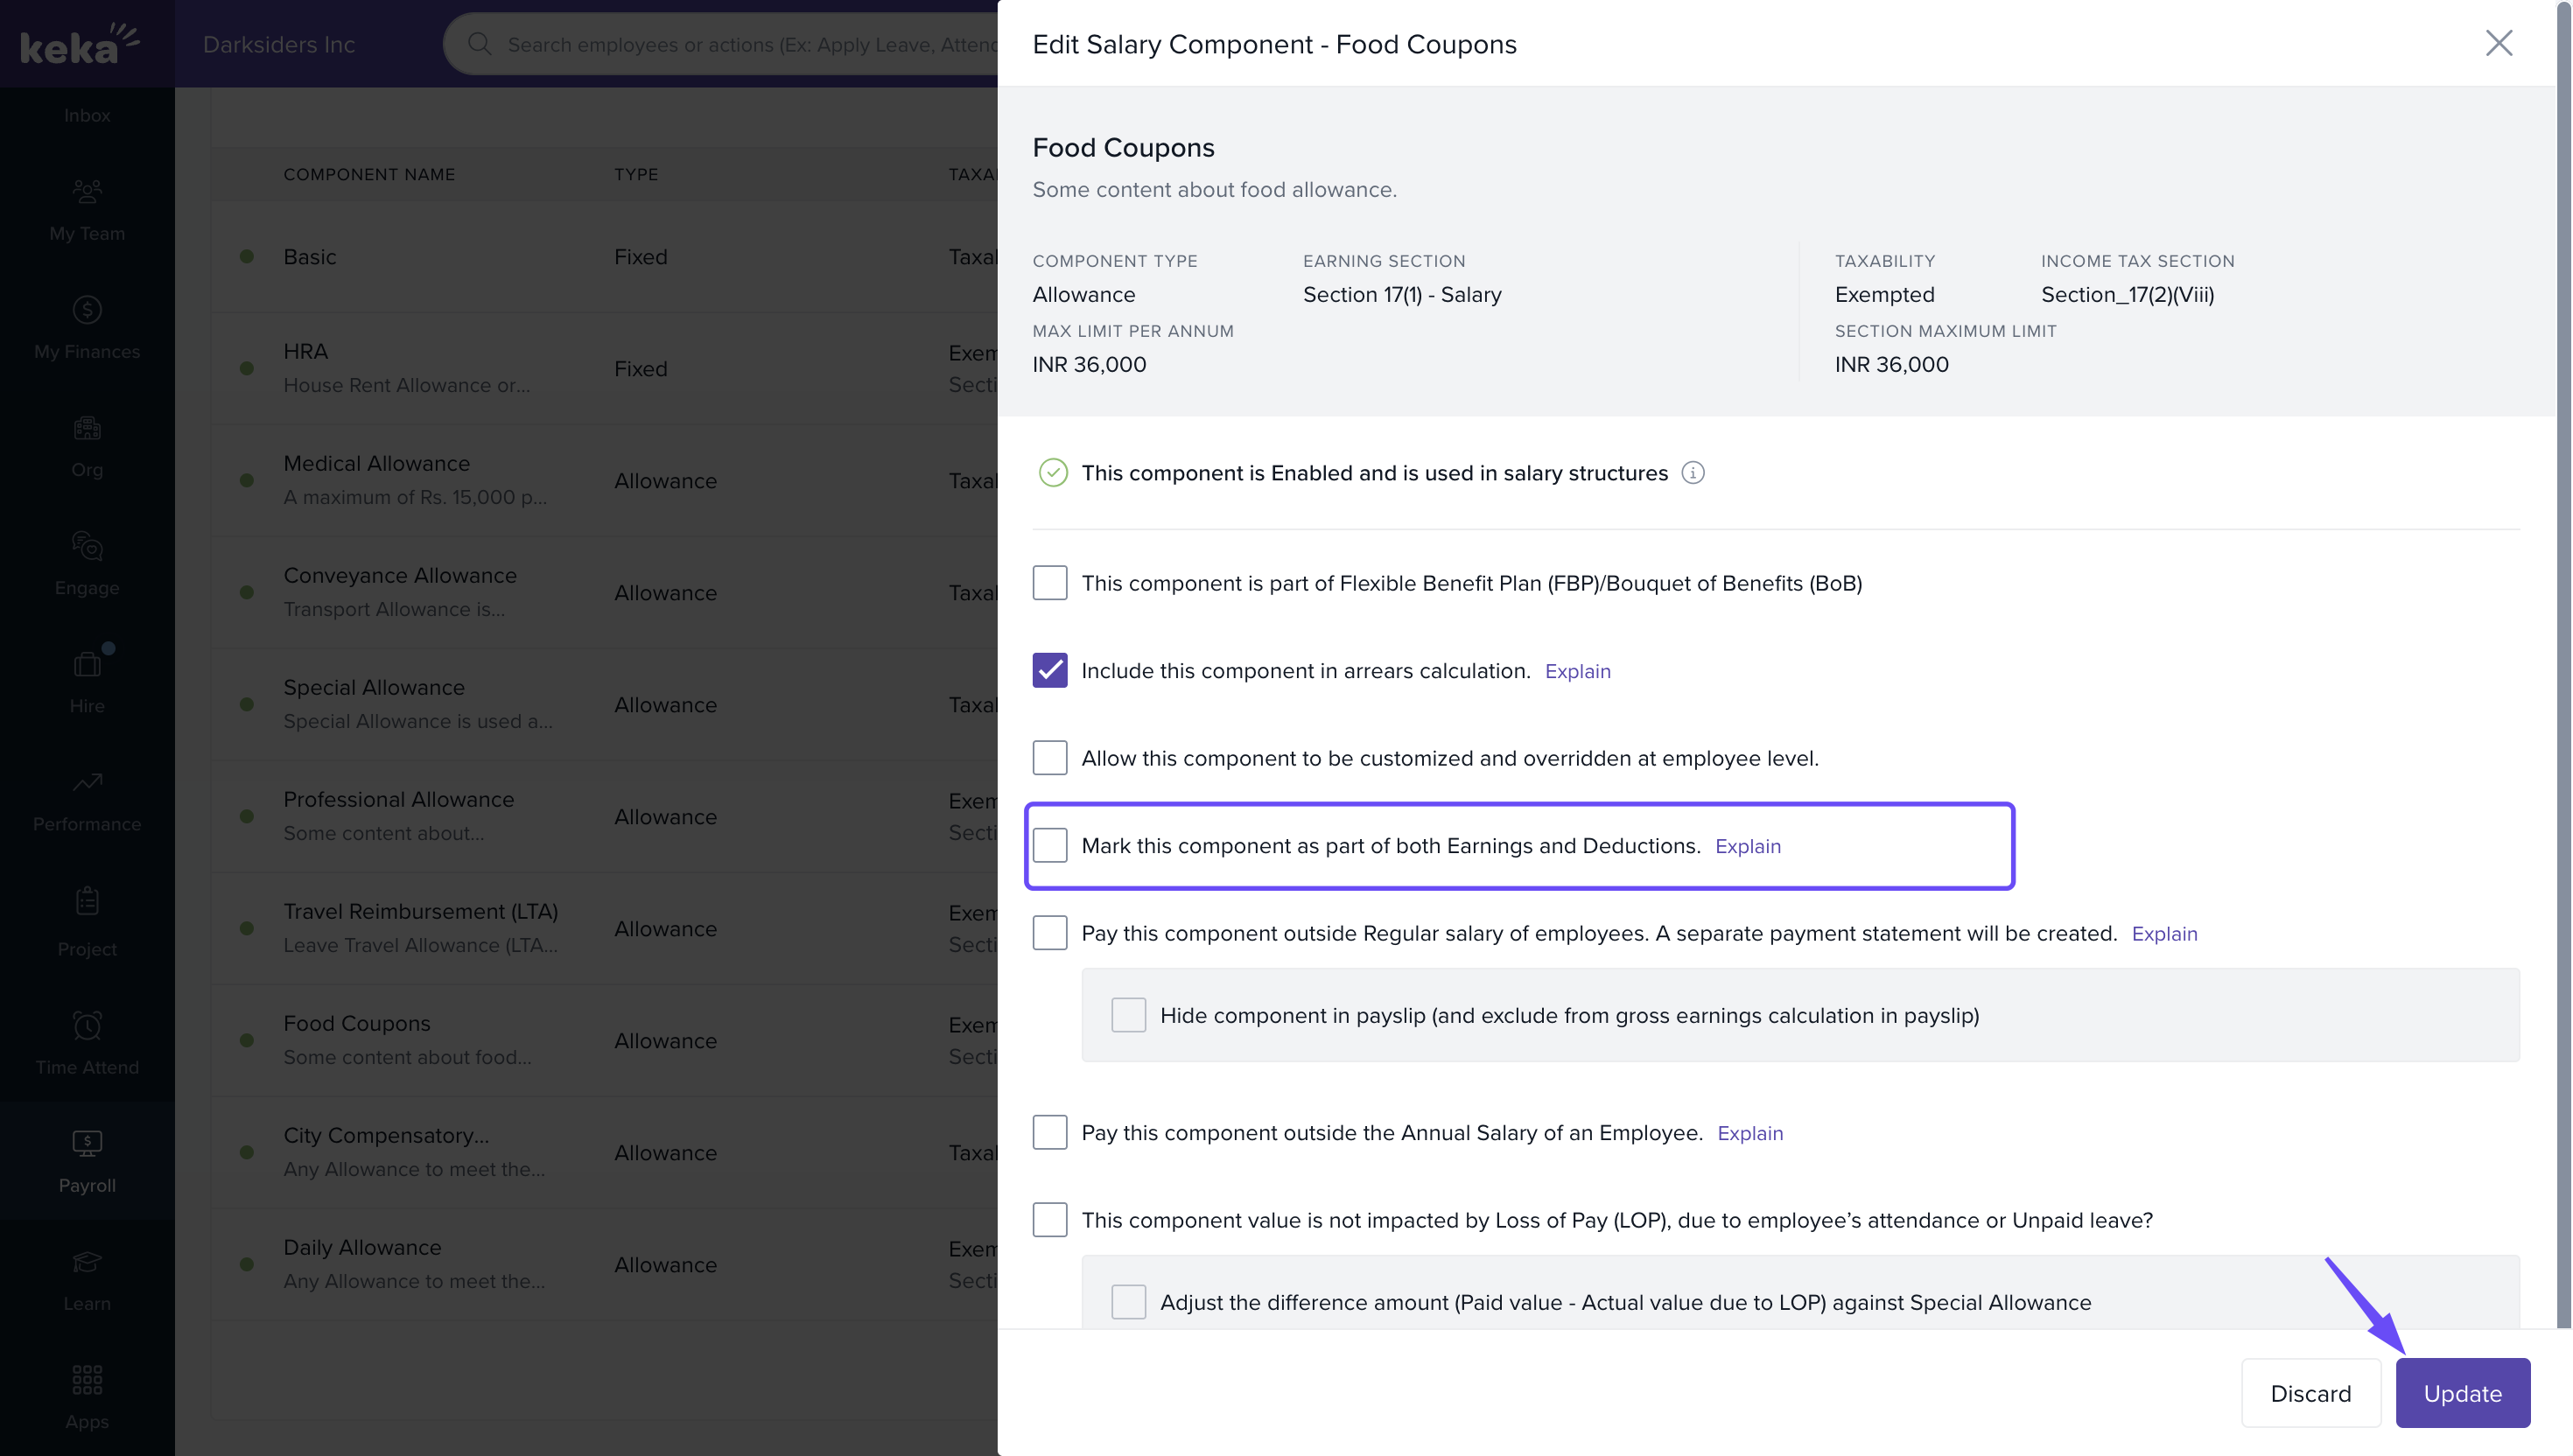Open the Hire briefcase icon

87,664
